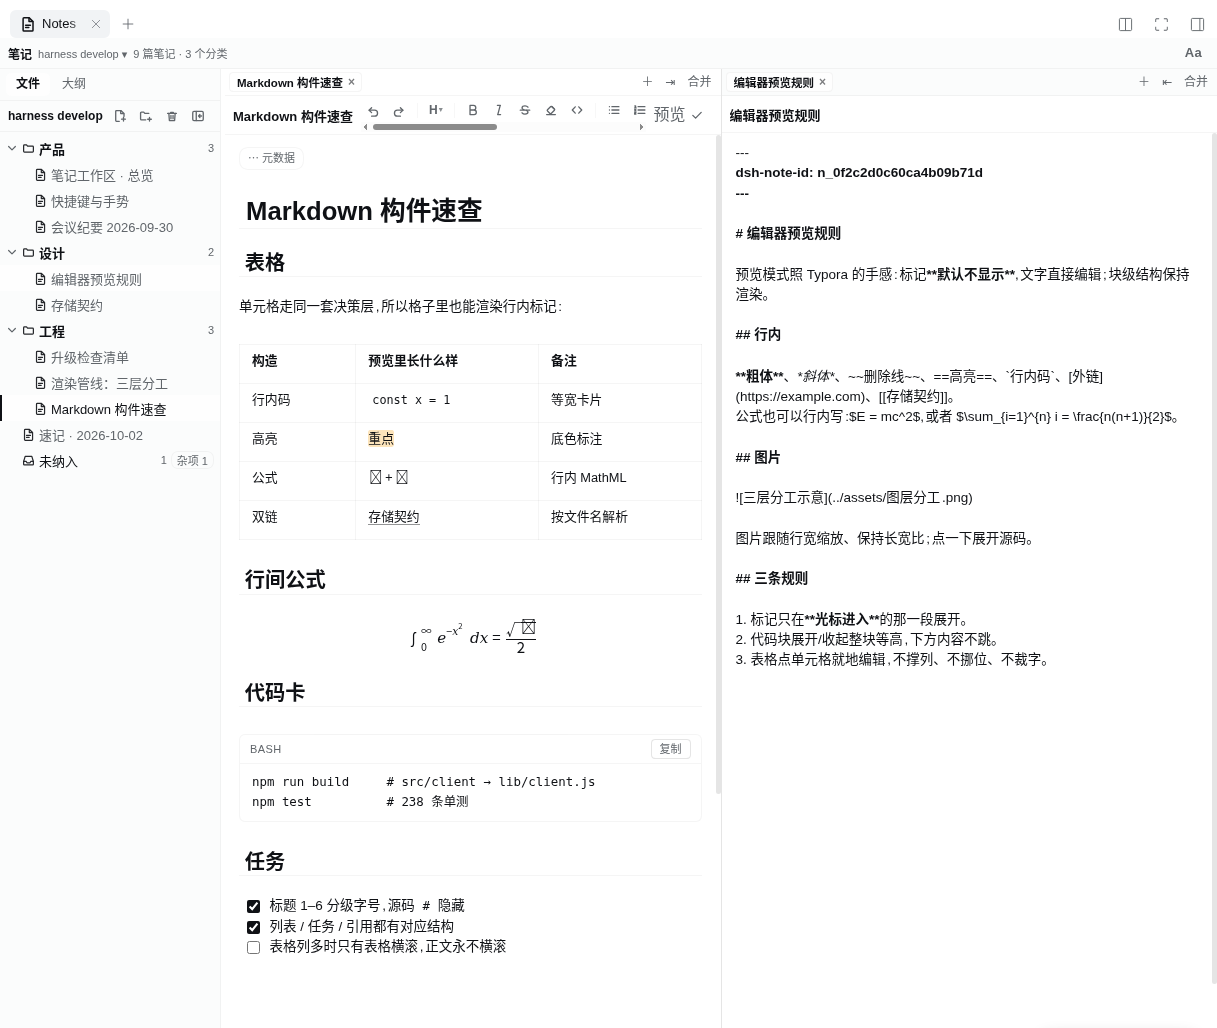Insert a numbered list
Viewport: 1217px width, 1028px height.
point(640,110)
